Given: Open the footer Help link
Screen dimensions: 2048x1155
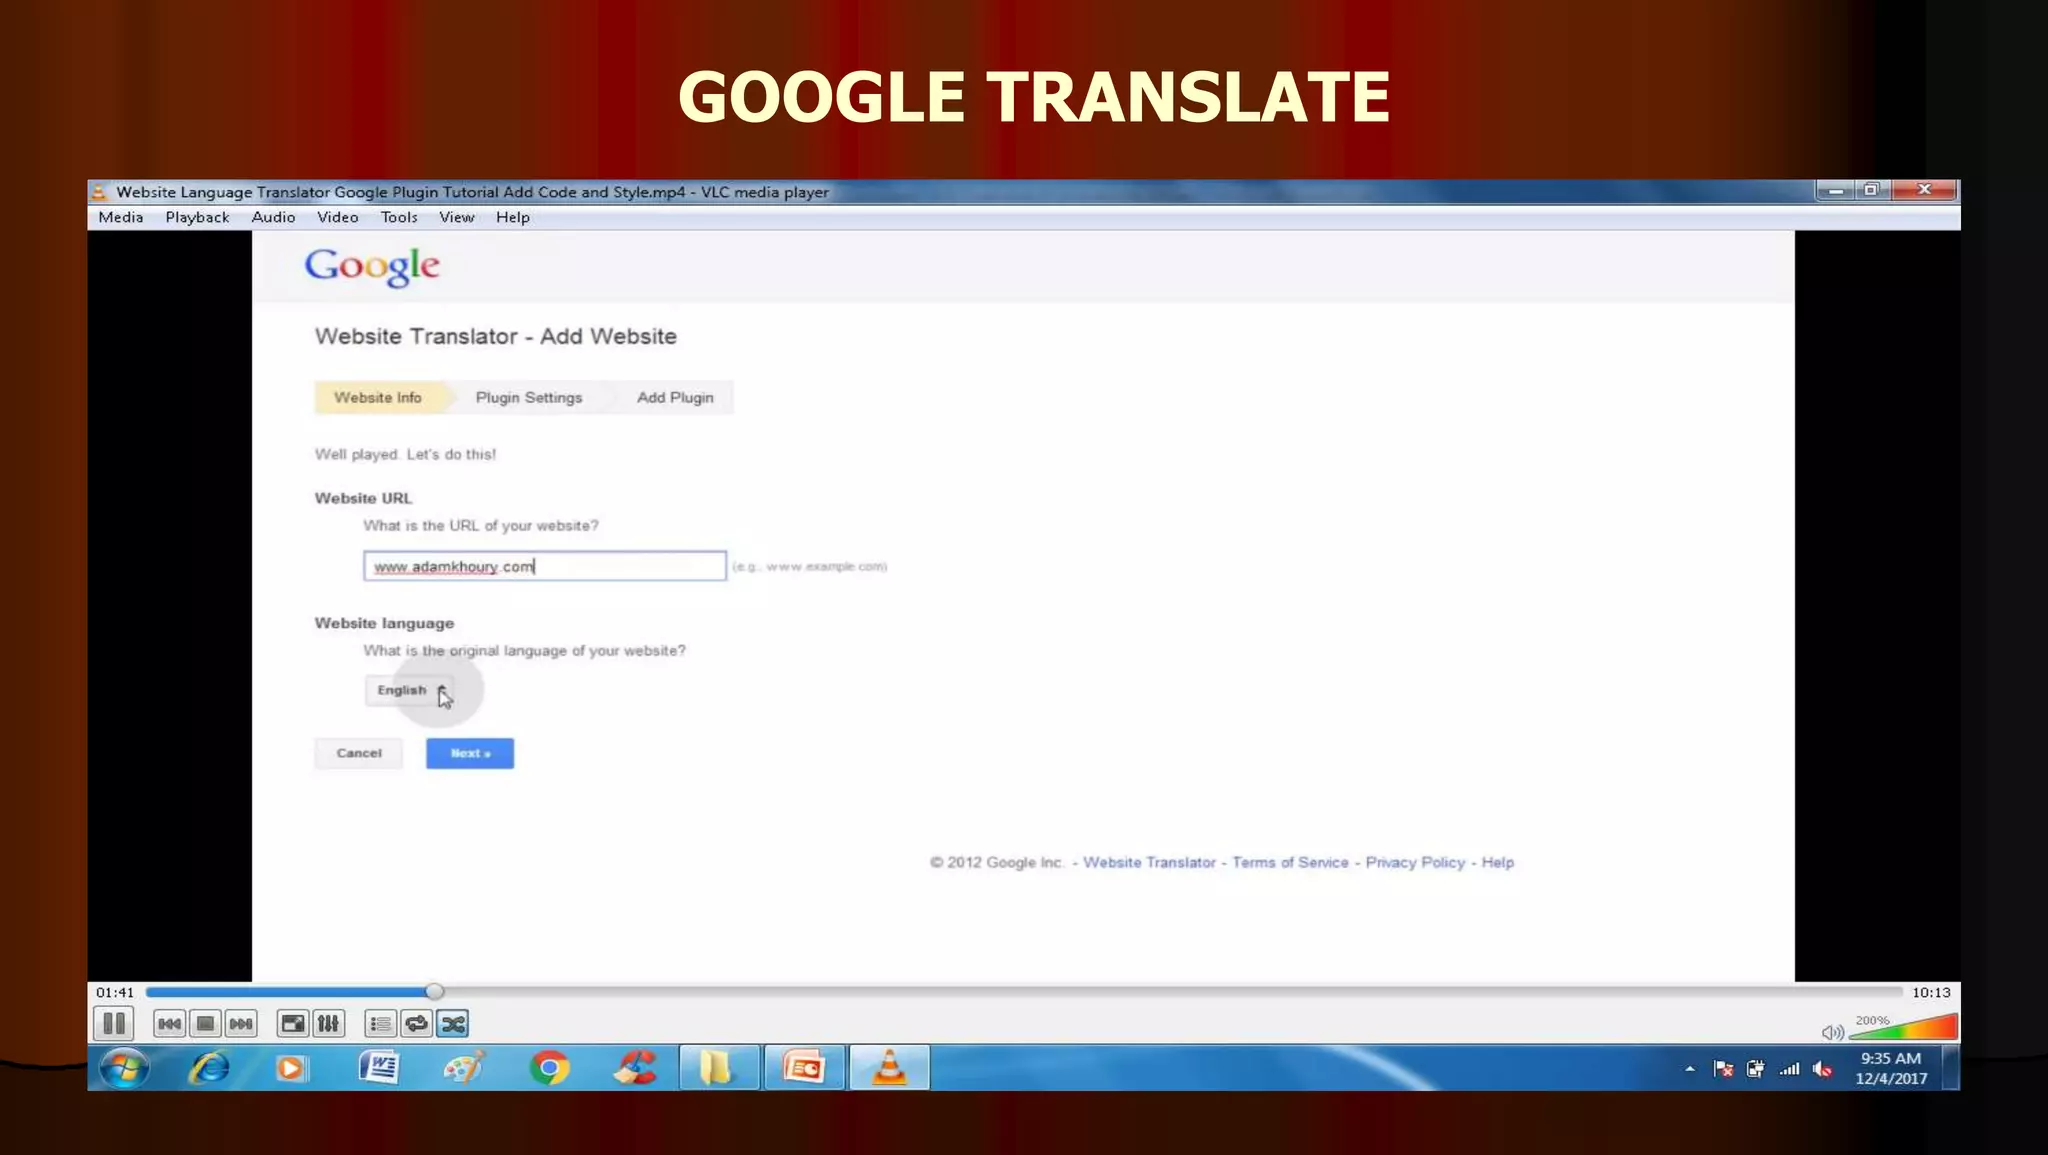Looking at the screenshot, I should click(1497, 862).
